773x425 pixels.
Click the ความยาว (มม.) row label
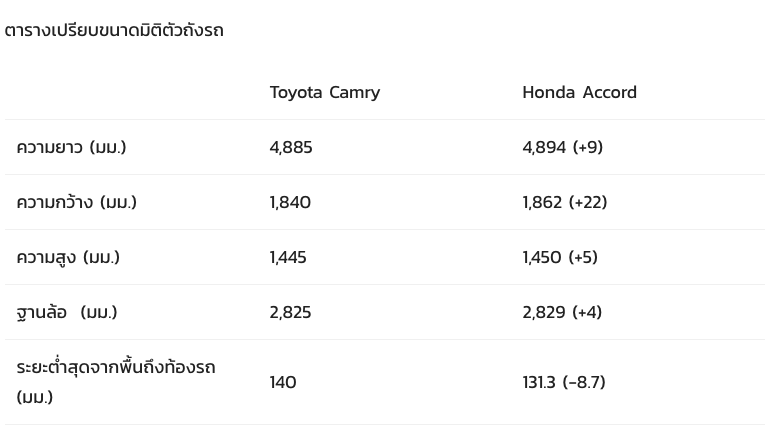click(x=71, y=147)
